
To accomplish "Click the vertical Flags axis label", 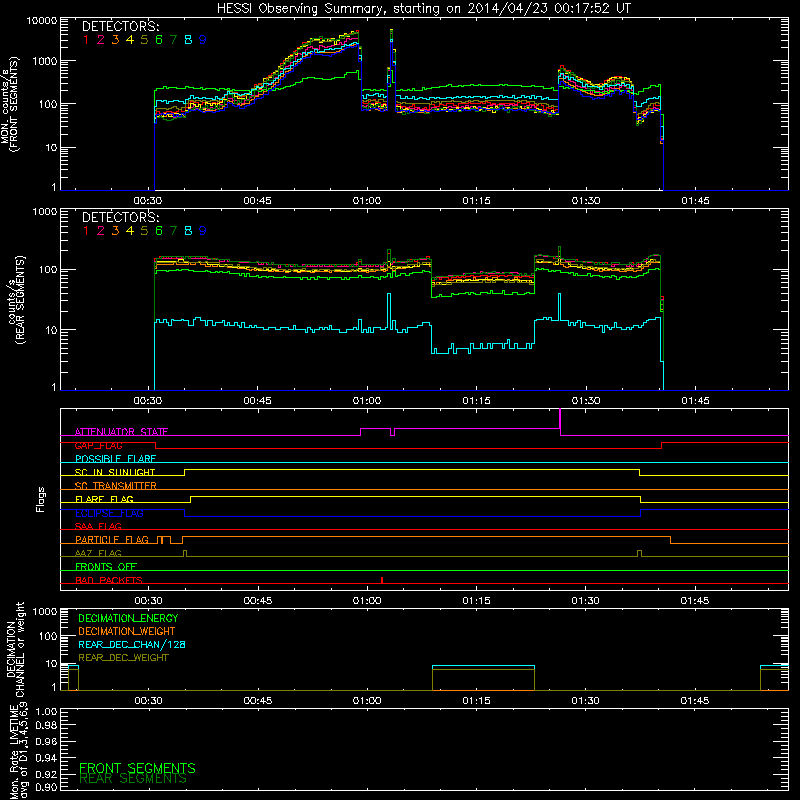I will pyautogui.click(x=41, y=499).
